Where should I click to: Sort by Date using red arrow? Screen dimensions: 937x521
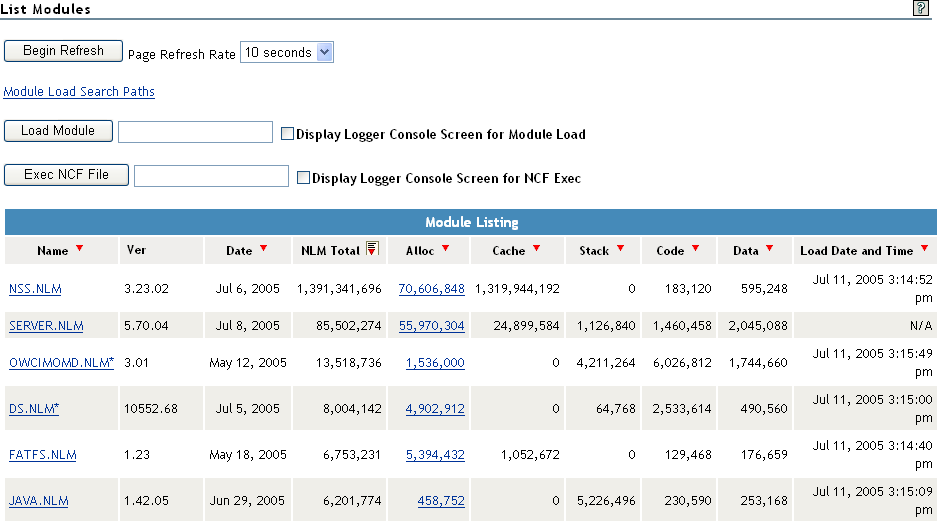tap(263, 248)
